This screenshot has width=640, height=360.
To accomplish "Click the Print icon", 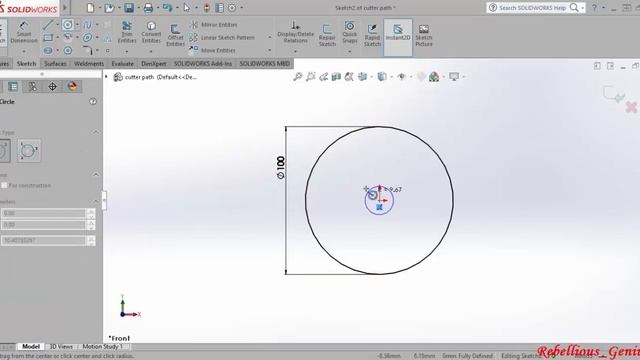I will [148, 8].
